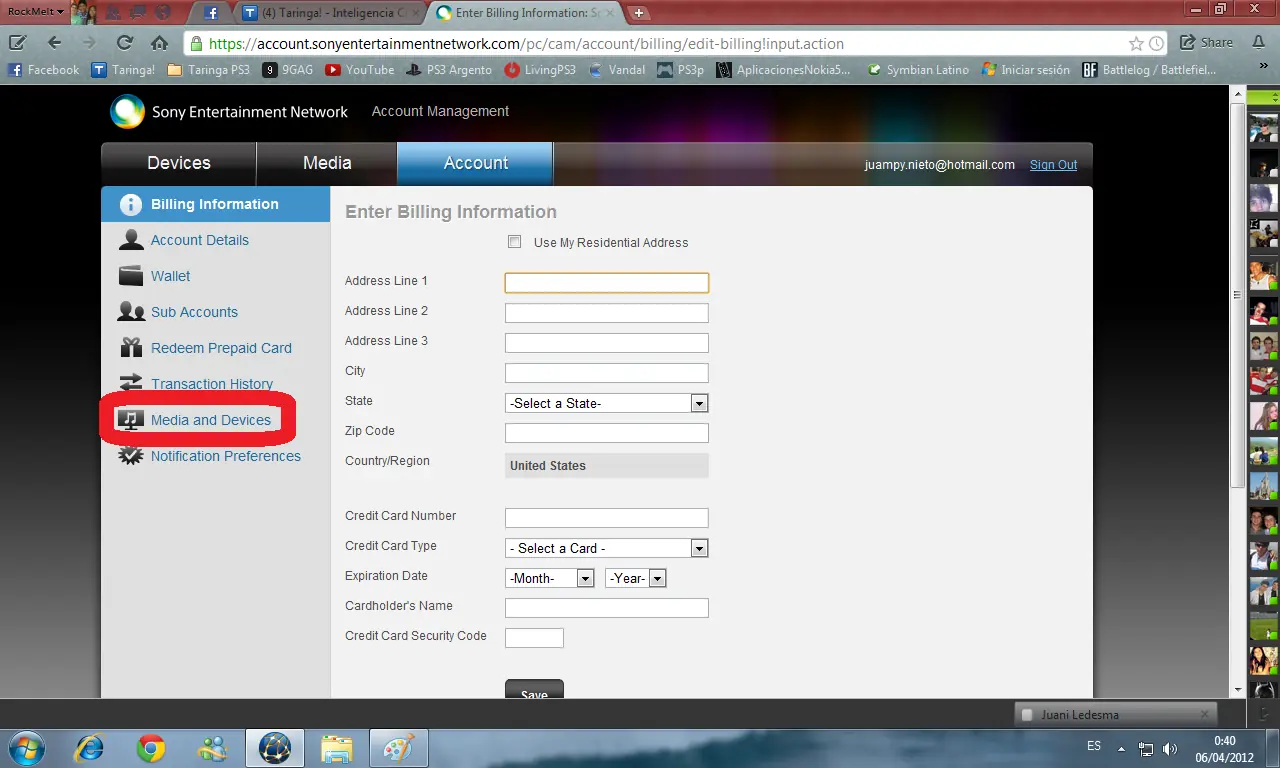Viewport: 1280px width, 768px height.
Task: Click the Save button
Action: pos(534,690)
